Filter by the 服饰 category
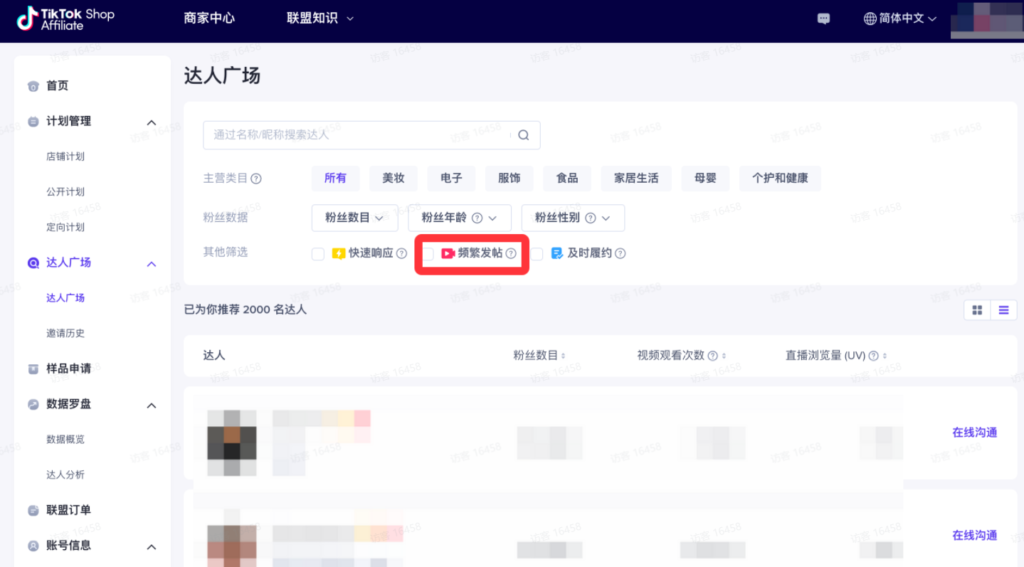Viewport: 1024px width, 567px height. click(509, 178)
